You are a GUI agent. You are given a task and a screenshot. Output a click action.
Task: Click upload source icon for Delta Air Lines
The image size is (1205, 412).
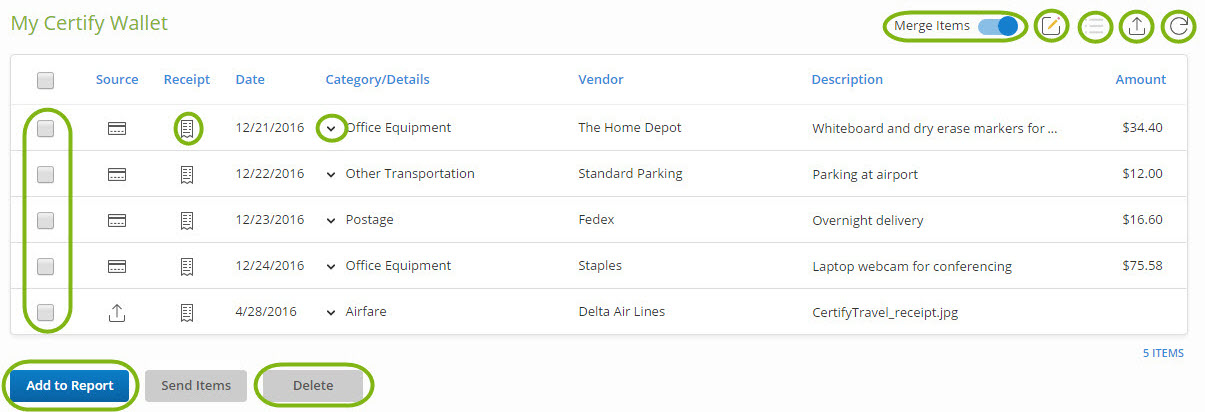117,313
